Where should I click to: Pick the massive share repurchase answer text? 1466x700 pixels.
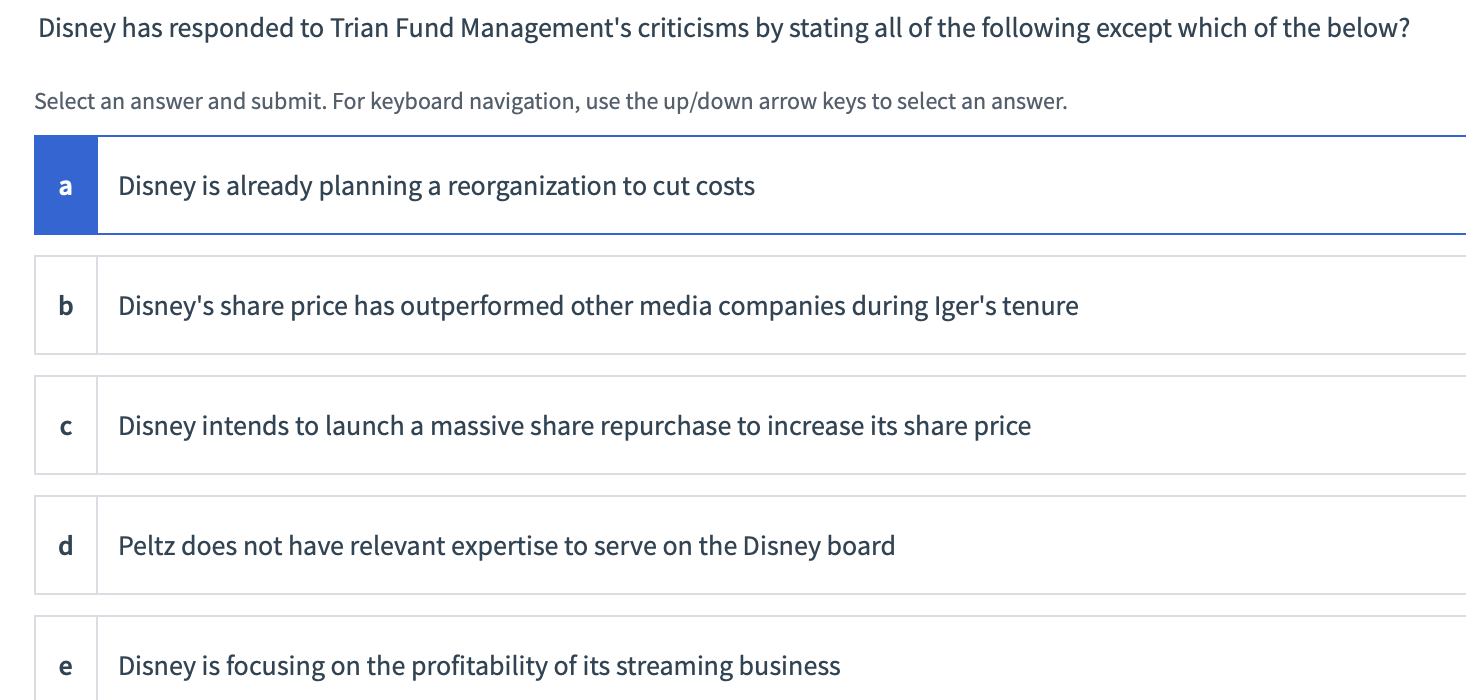[x=574, y=426]
